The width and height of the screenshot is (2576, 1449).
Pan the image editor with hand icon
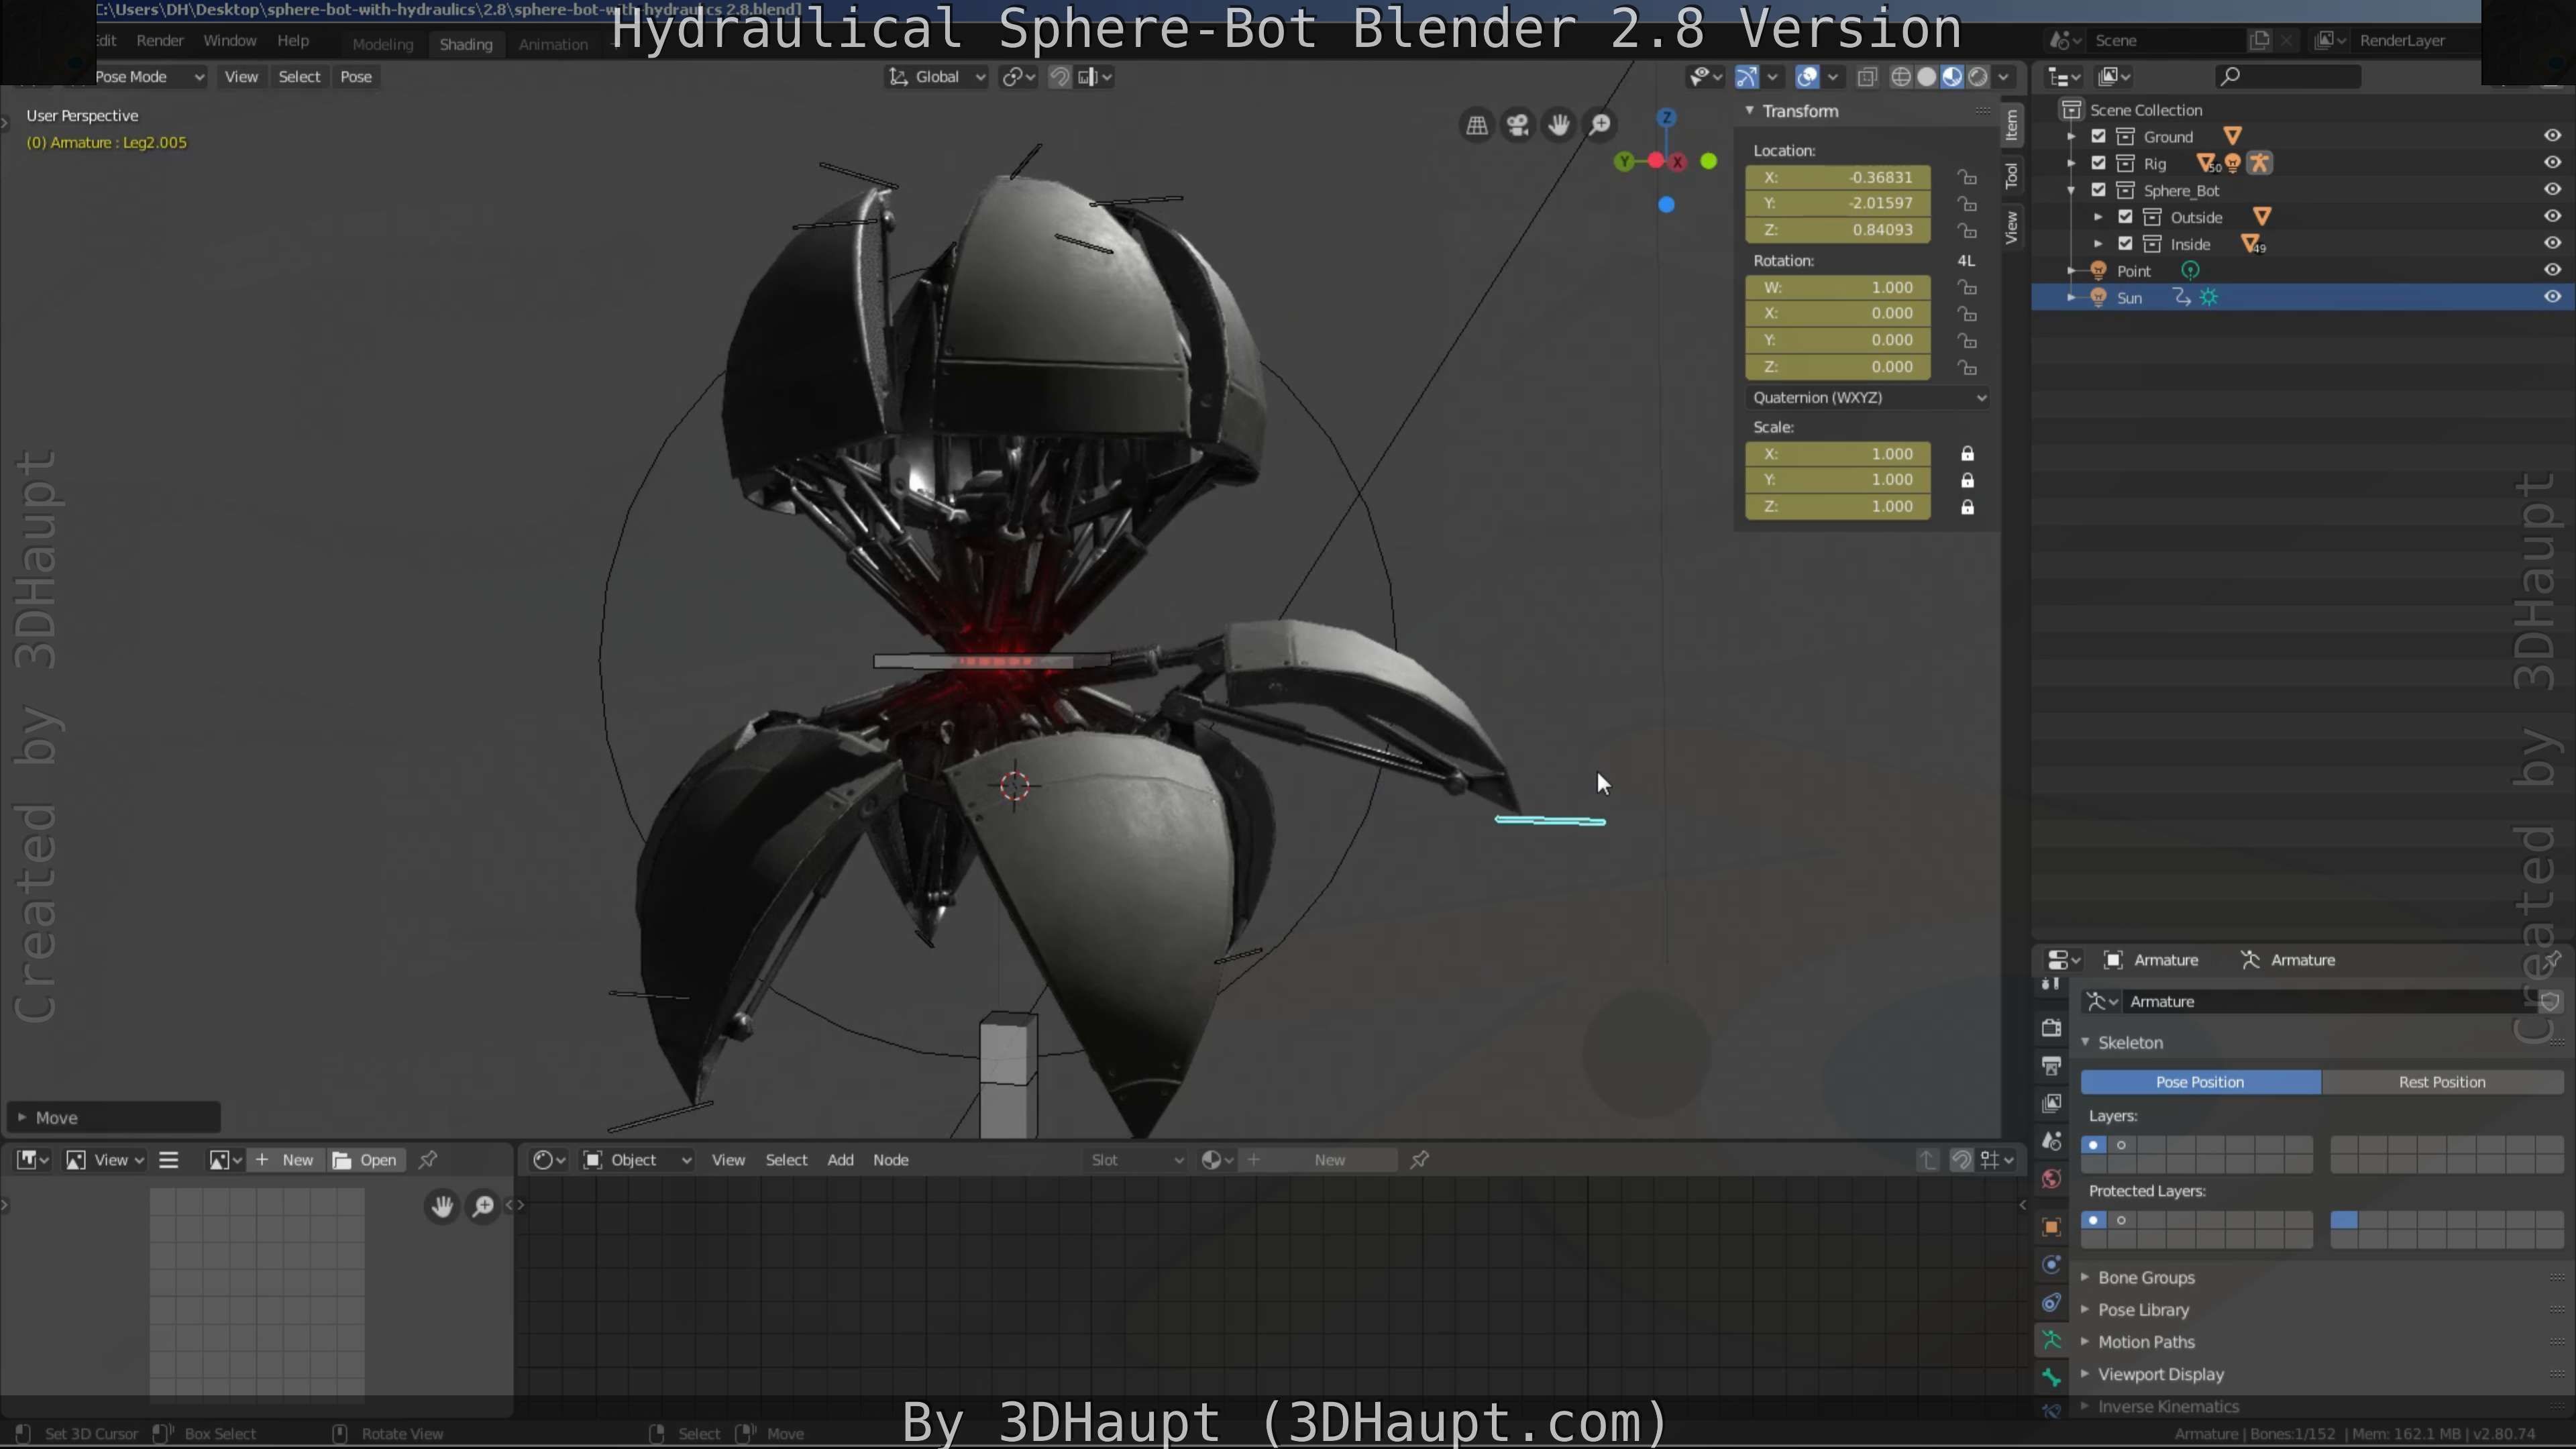(x=442, y=1206)
